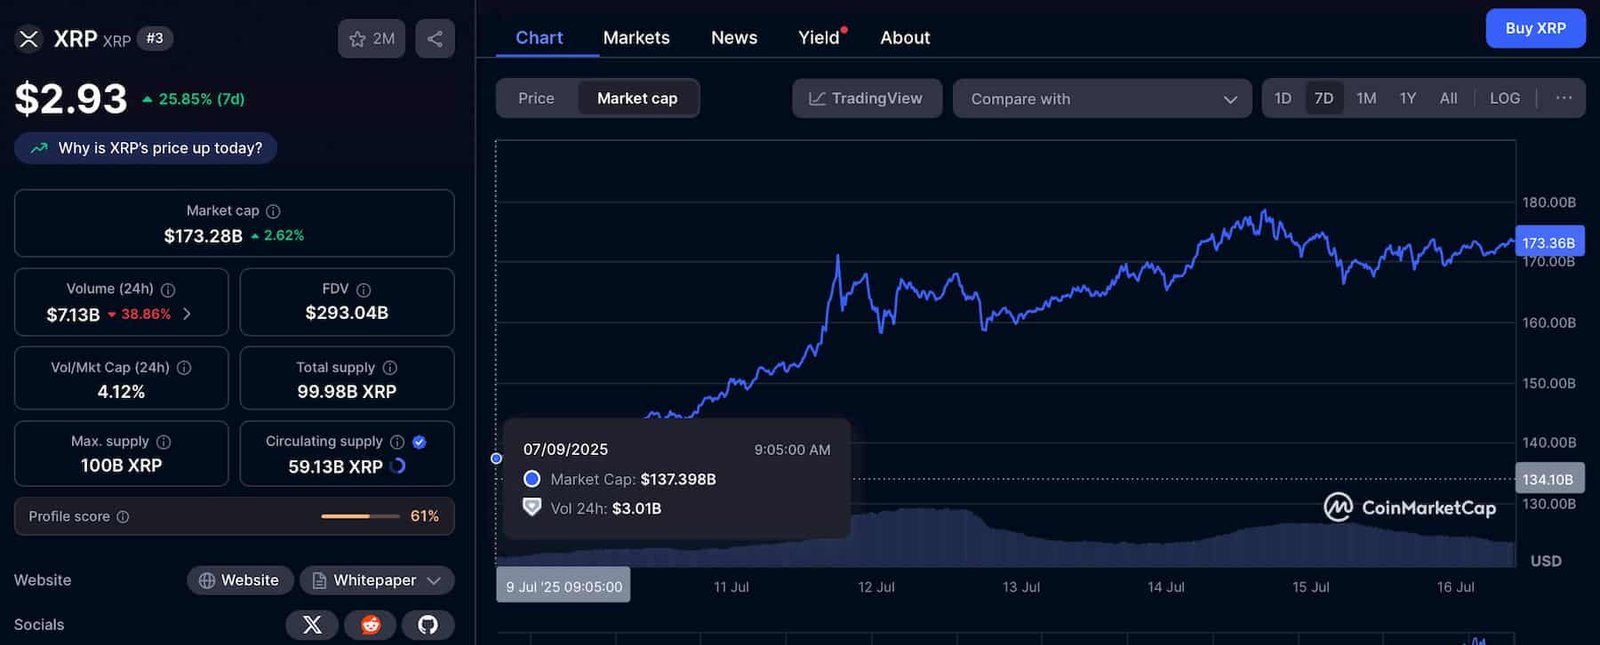
Task: Click the Profile score progress bar
Action: 360,516
